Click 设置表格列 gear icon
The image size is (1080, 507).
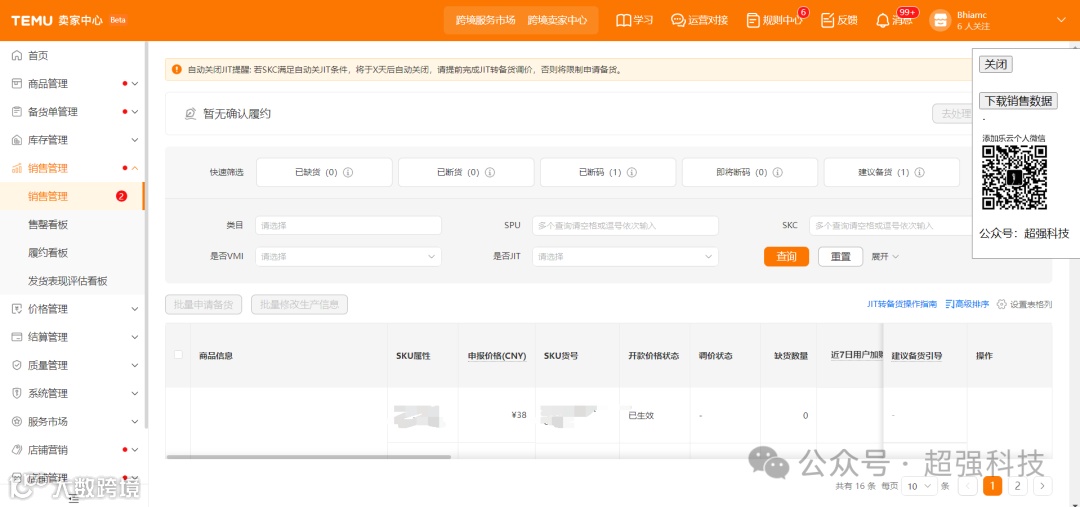pyautogui.click(x=1001, y=304)
